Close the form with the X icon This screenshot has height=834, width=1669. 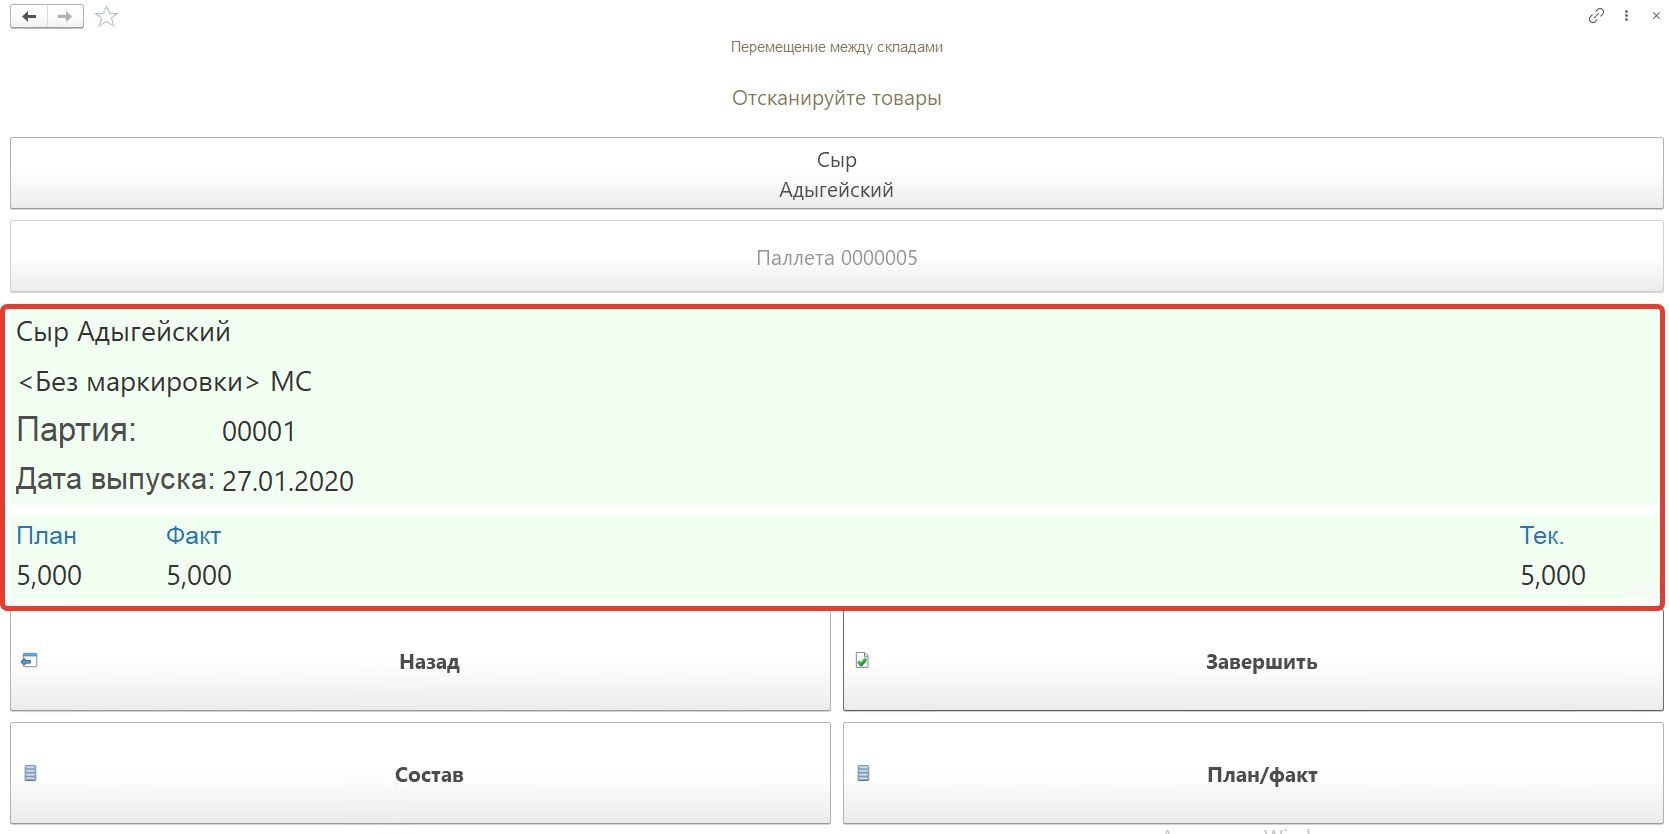[x=1656, y=16]
